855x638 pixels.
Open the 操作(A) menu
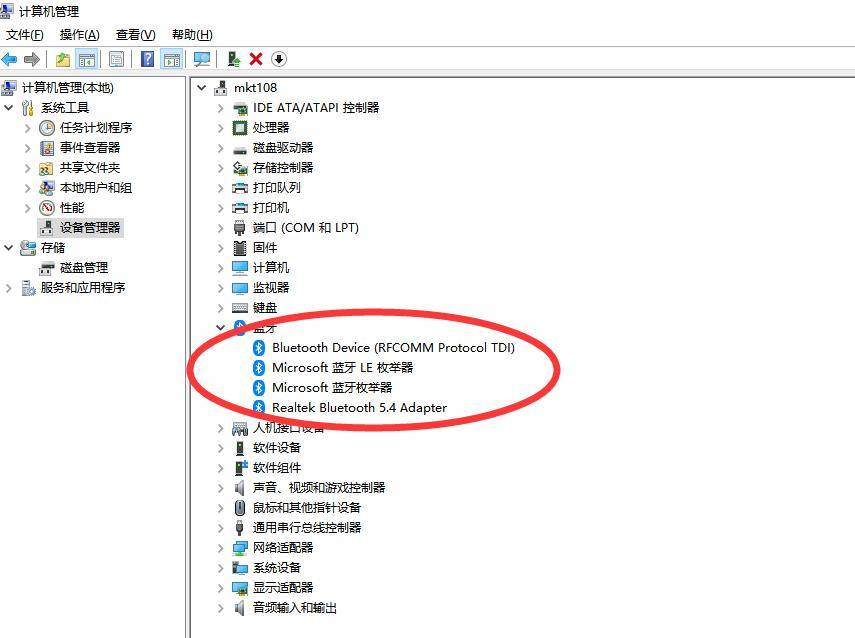point(80,35)
